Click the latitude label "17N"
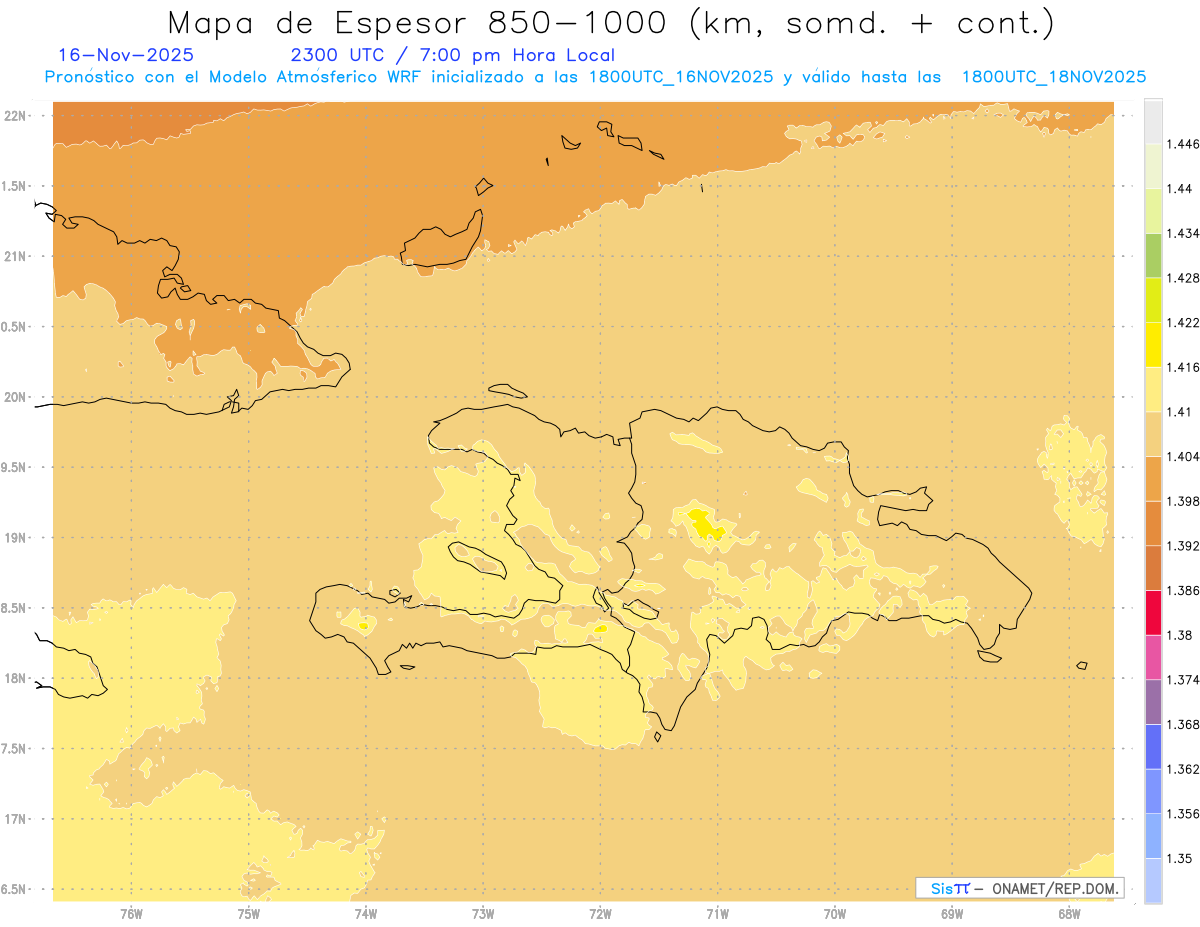The height and width of the screenshot is (927, 1200). point(15,819)
